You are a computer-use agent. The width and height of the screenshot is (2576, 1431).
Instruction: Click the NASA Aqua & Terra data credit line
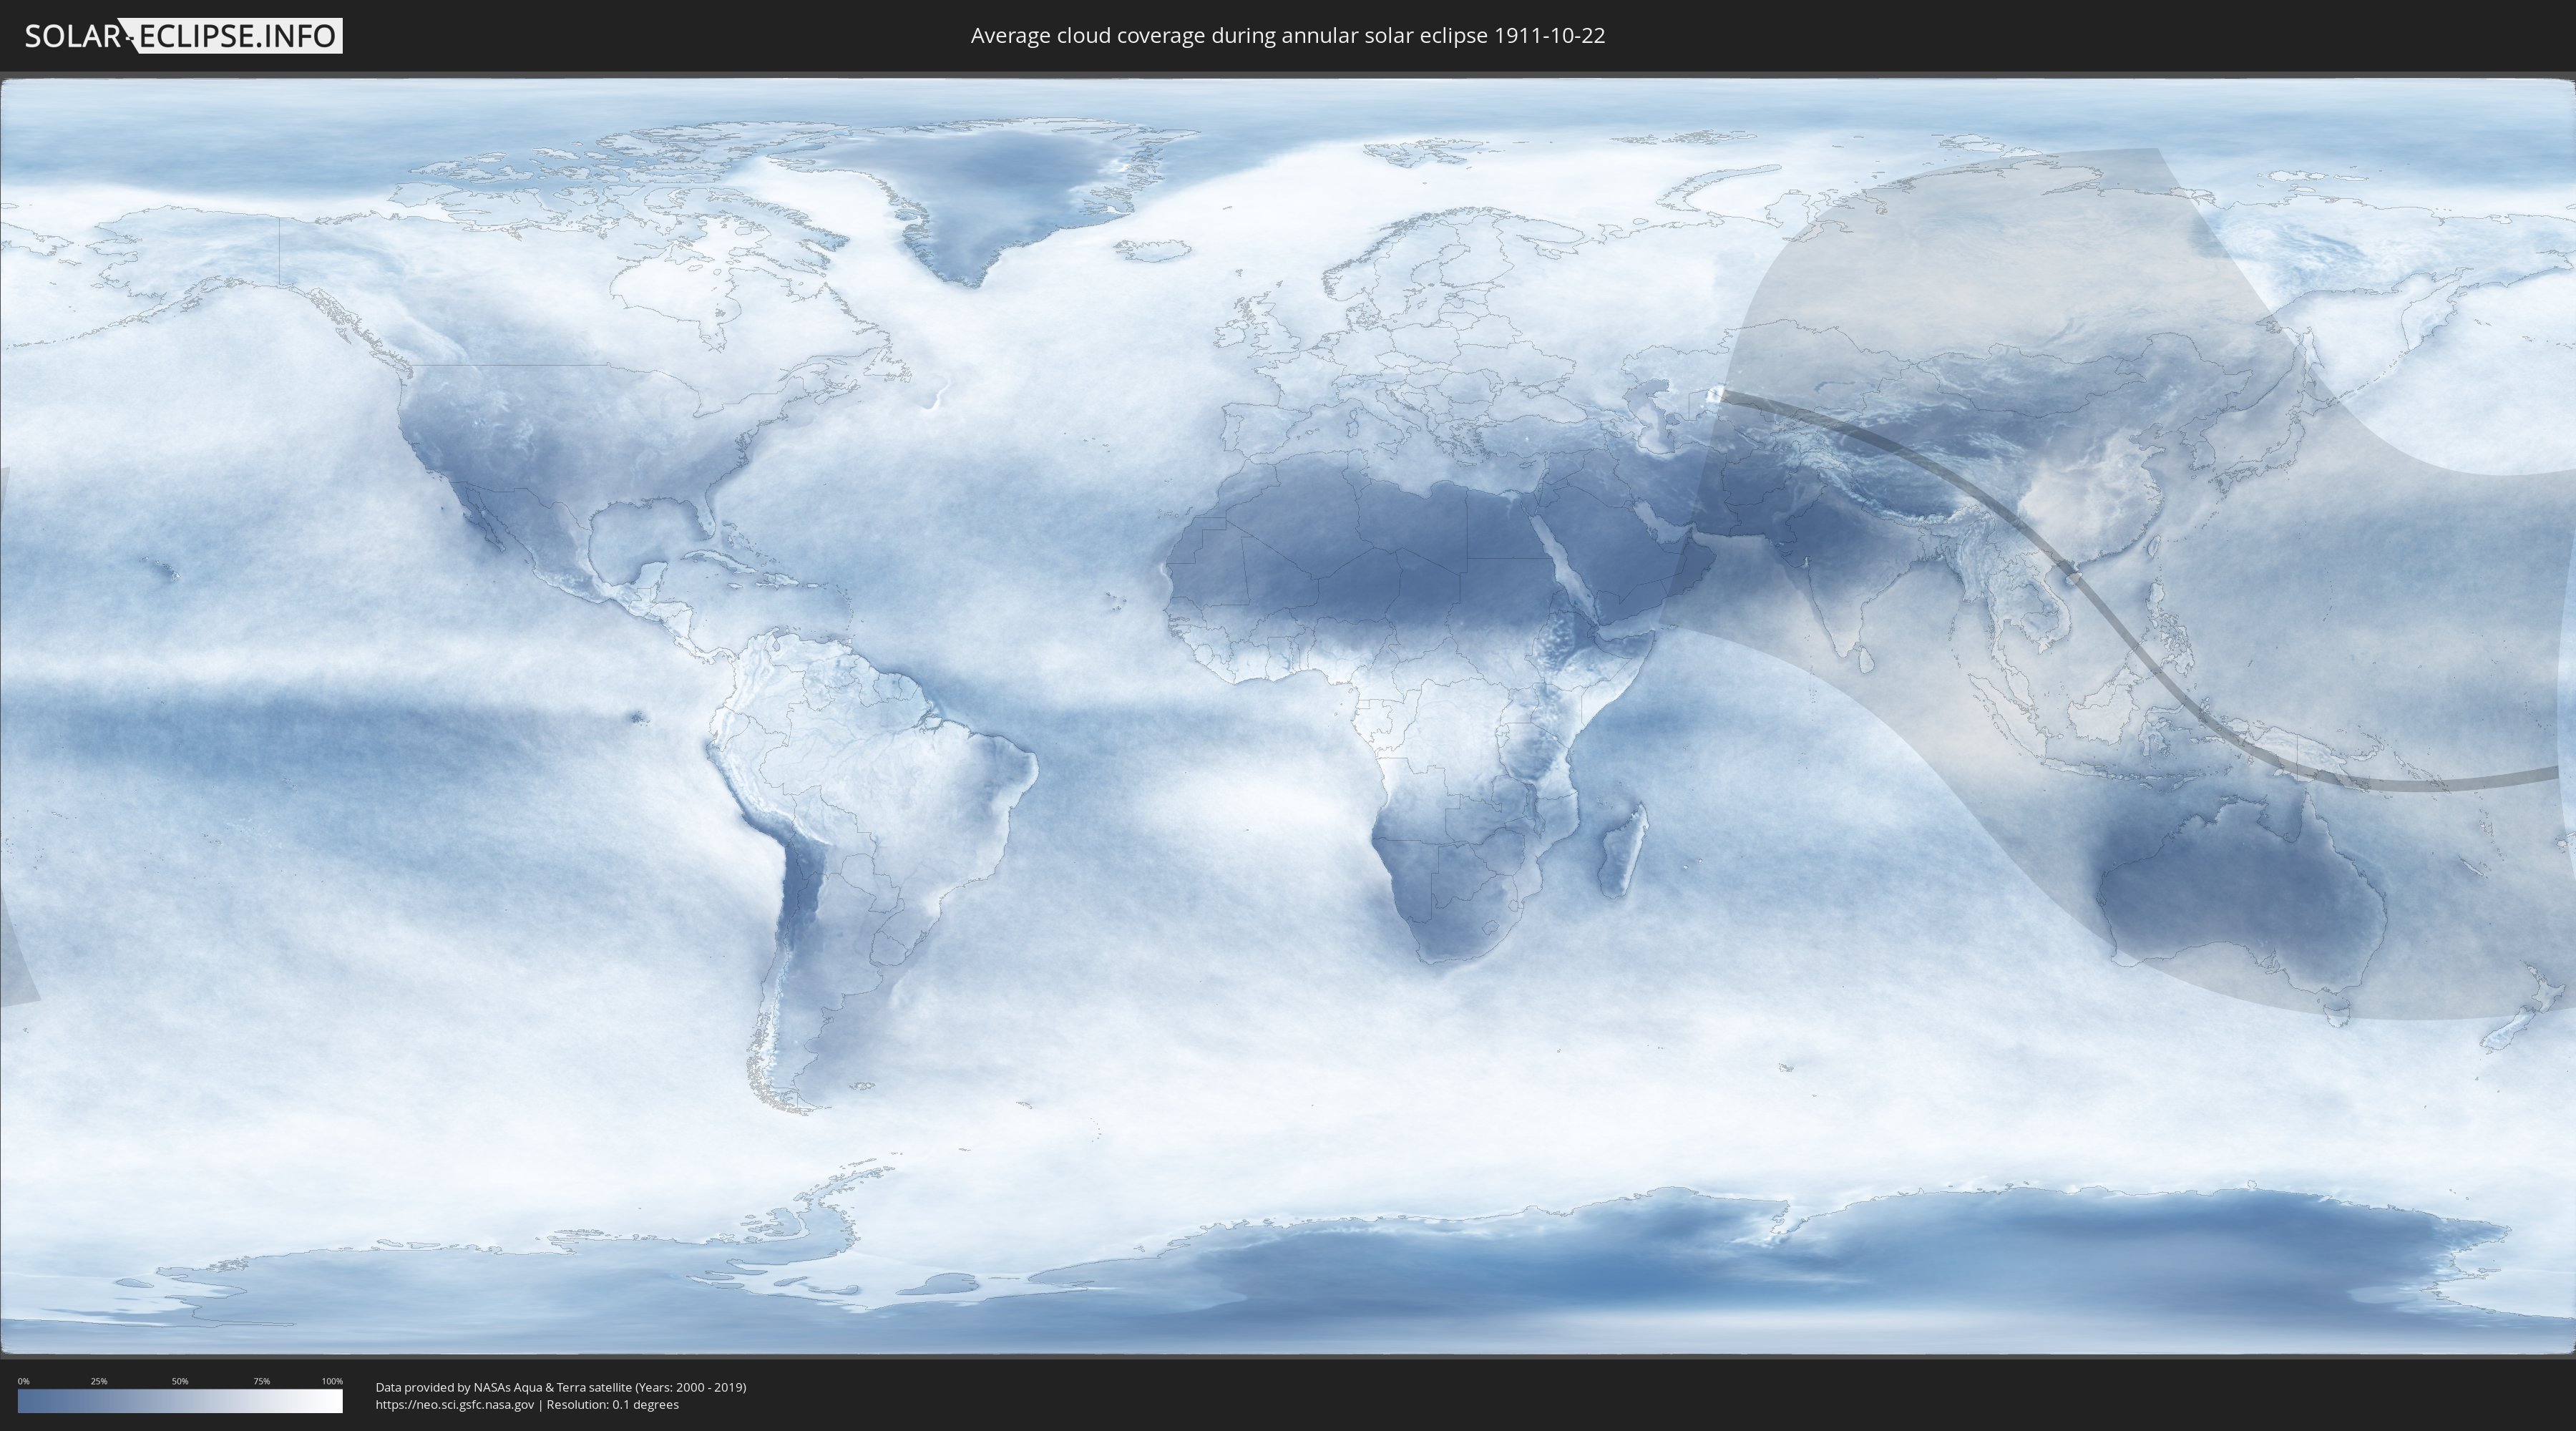[x=560, y=1387]
